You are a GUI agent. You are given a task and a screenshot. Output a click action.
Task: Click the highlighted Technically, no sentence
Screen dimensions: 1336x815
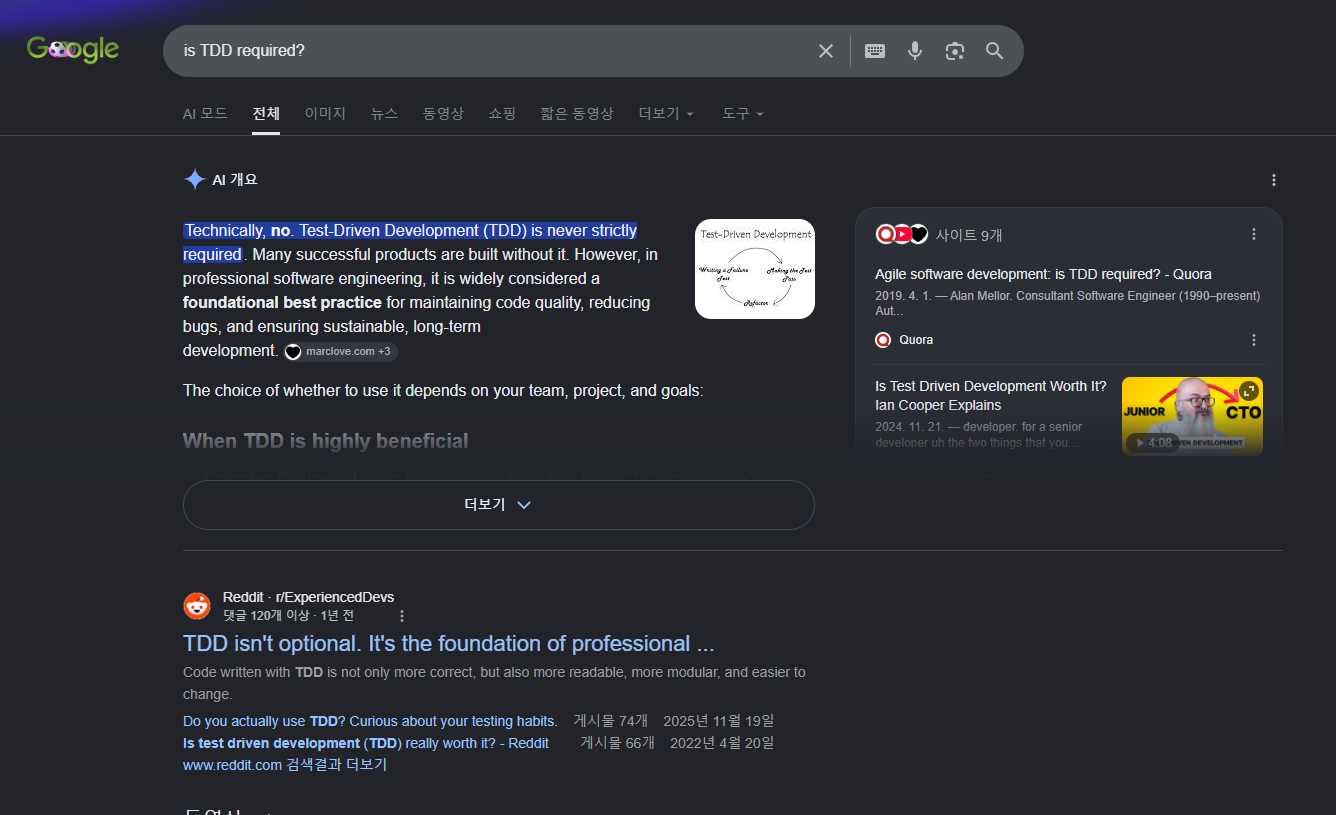(x=410, y=242)
